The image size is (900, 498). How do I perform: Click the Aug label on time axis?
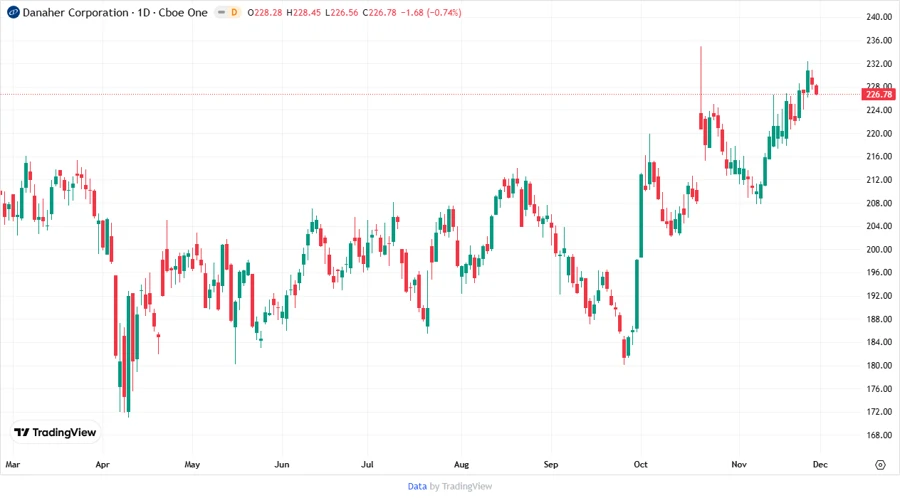click(x=461, y=465)
